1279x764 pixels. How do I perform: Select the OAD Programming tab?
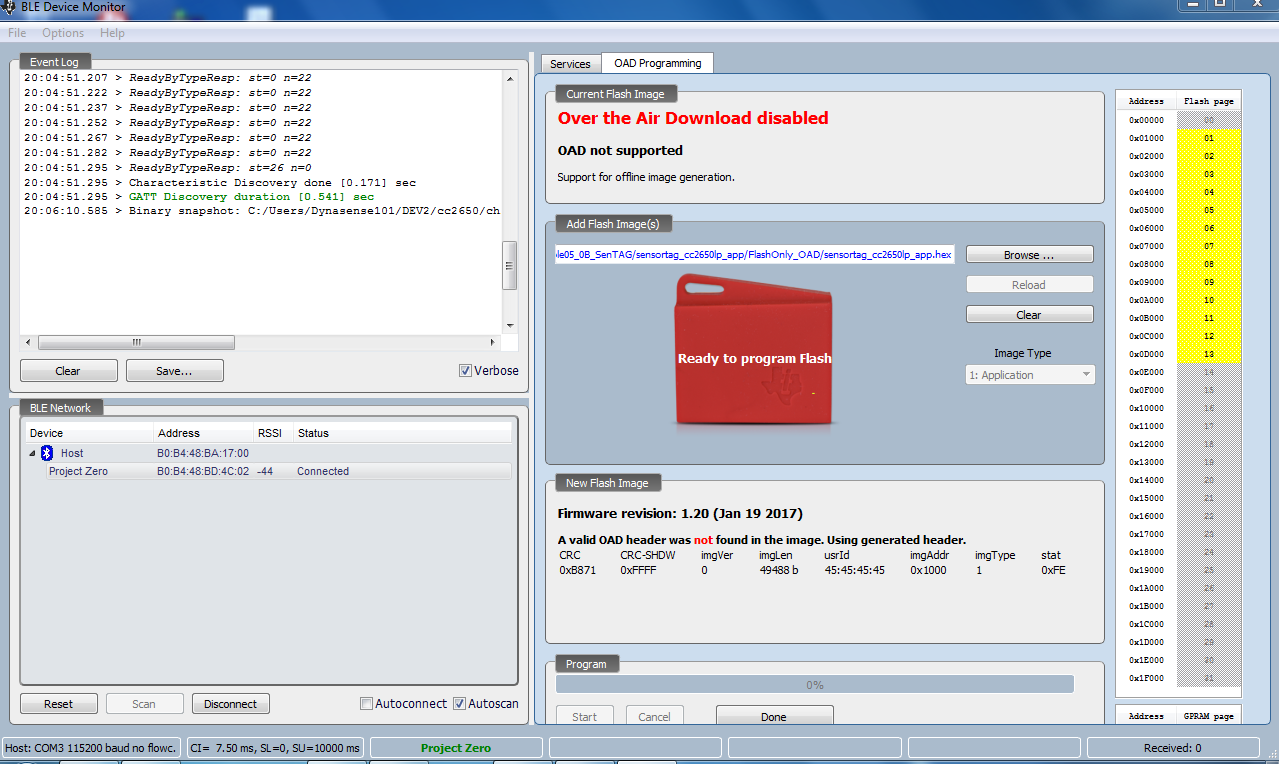(x=657, y=63)
